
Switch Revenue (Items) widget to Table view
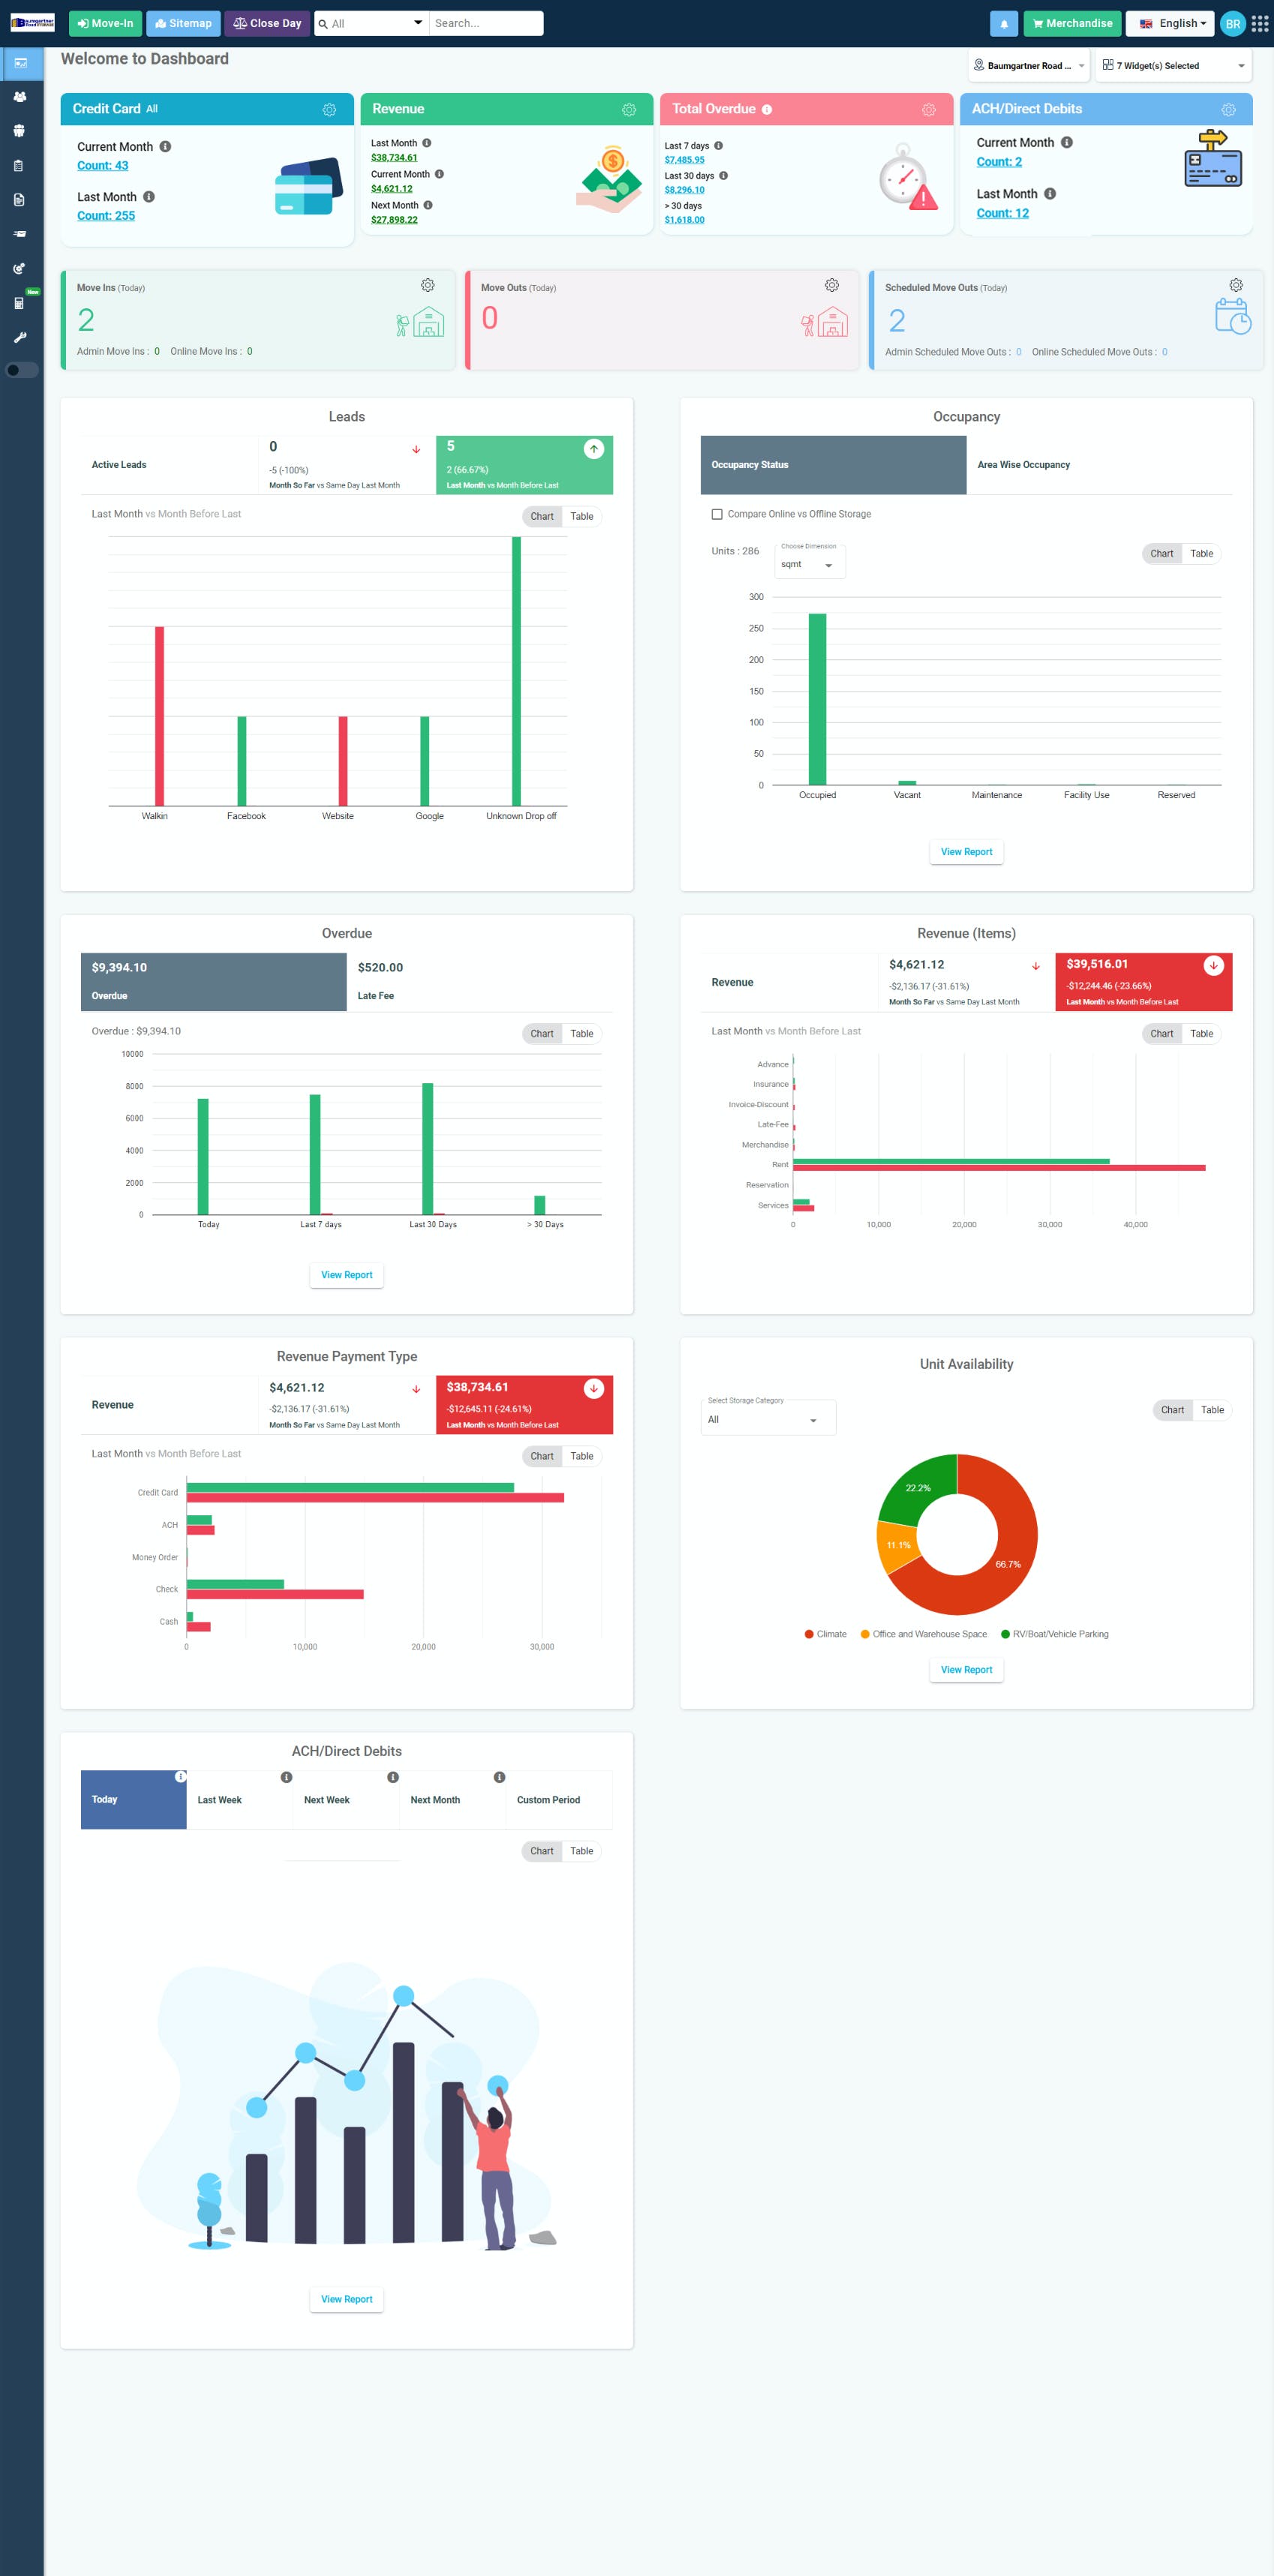pos(1201,1034)
